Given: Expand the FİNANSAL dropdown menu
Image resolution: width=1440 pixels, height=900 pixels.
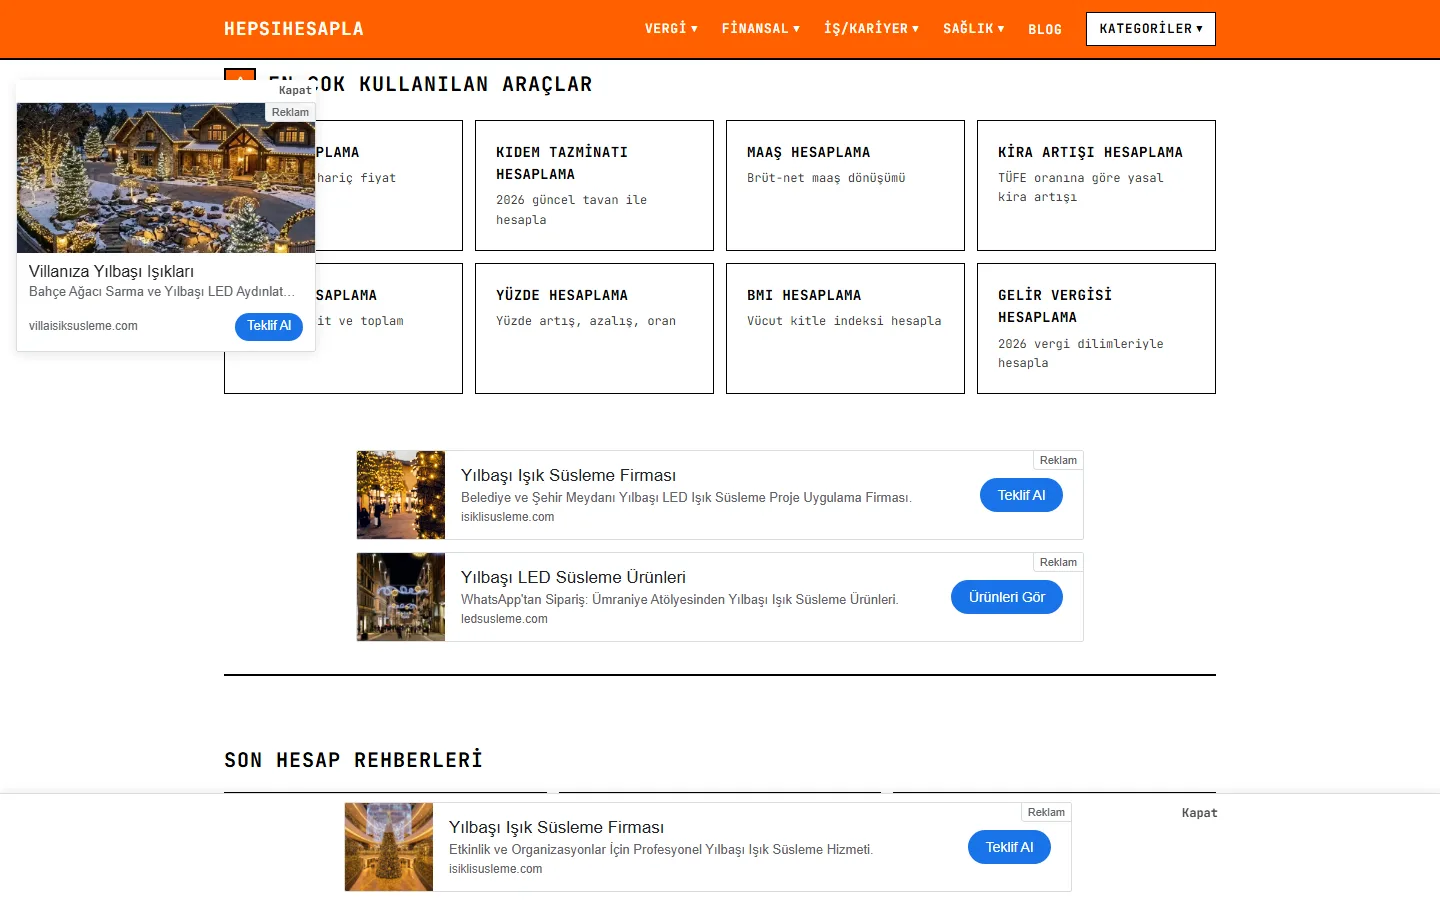Looking at the screenshot, I should (761, 29).
